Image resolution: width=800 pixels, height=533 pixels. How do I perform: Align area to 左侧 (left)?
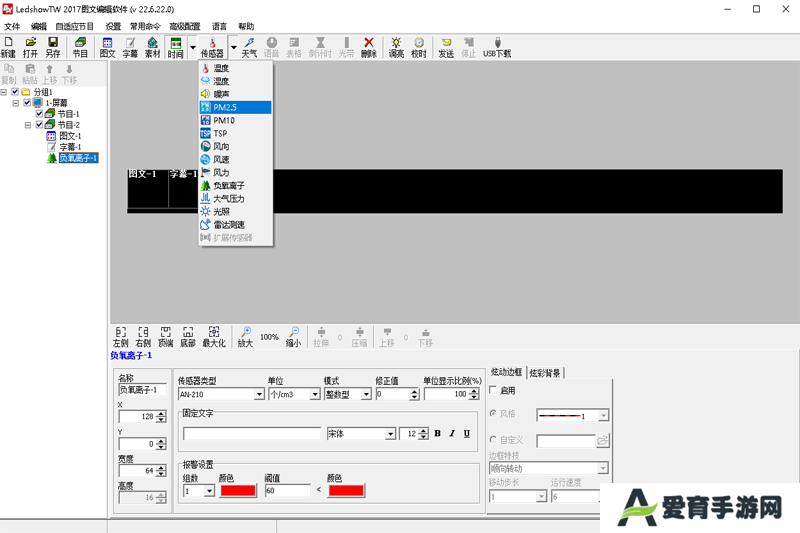point(120,337)
